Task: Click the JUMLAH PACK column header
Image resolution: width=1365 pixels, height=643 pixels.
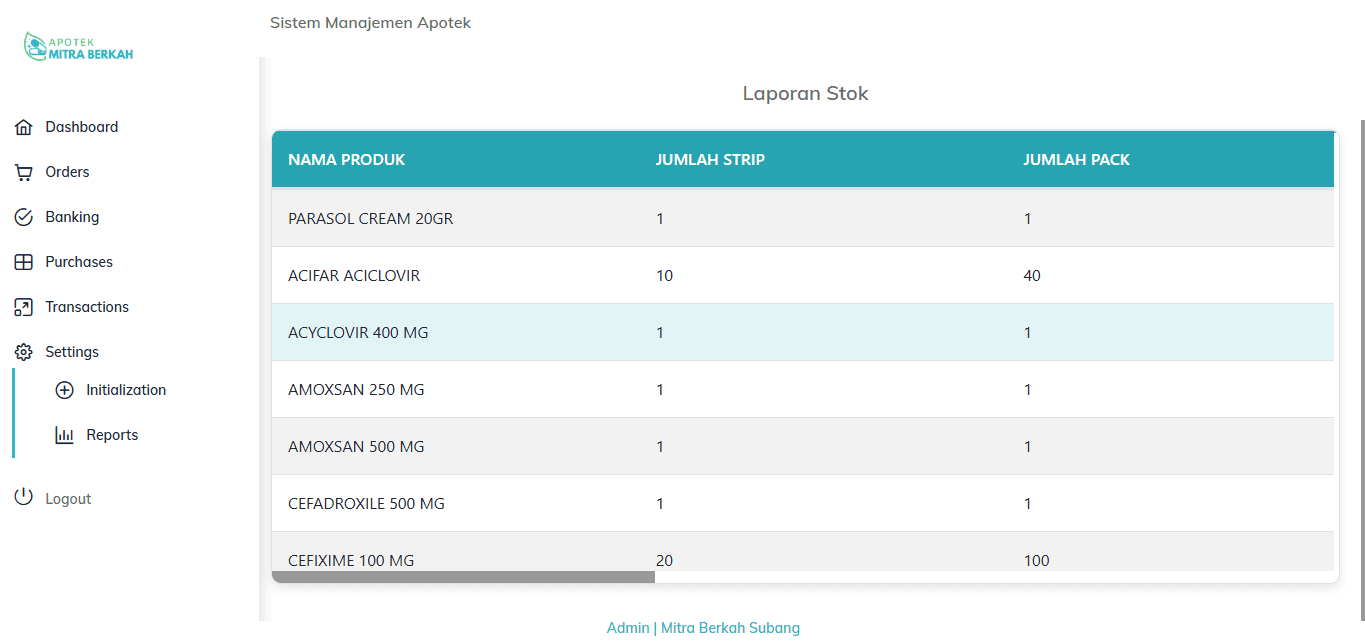Action: coord(1076,160)
